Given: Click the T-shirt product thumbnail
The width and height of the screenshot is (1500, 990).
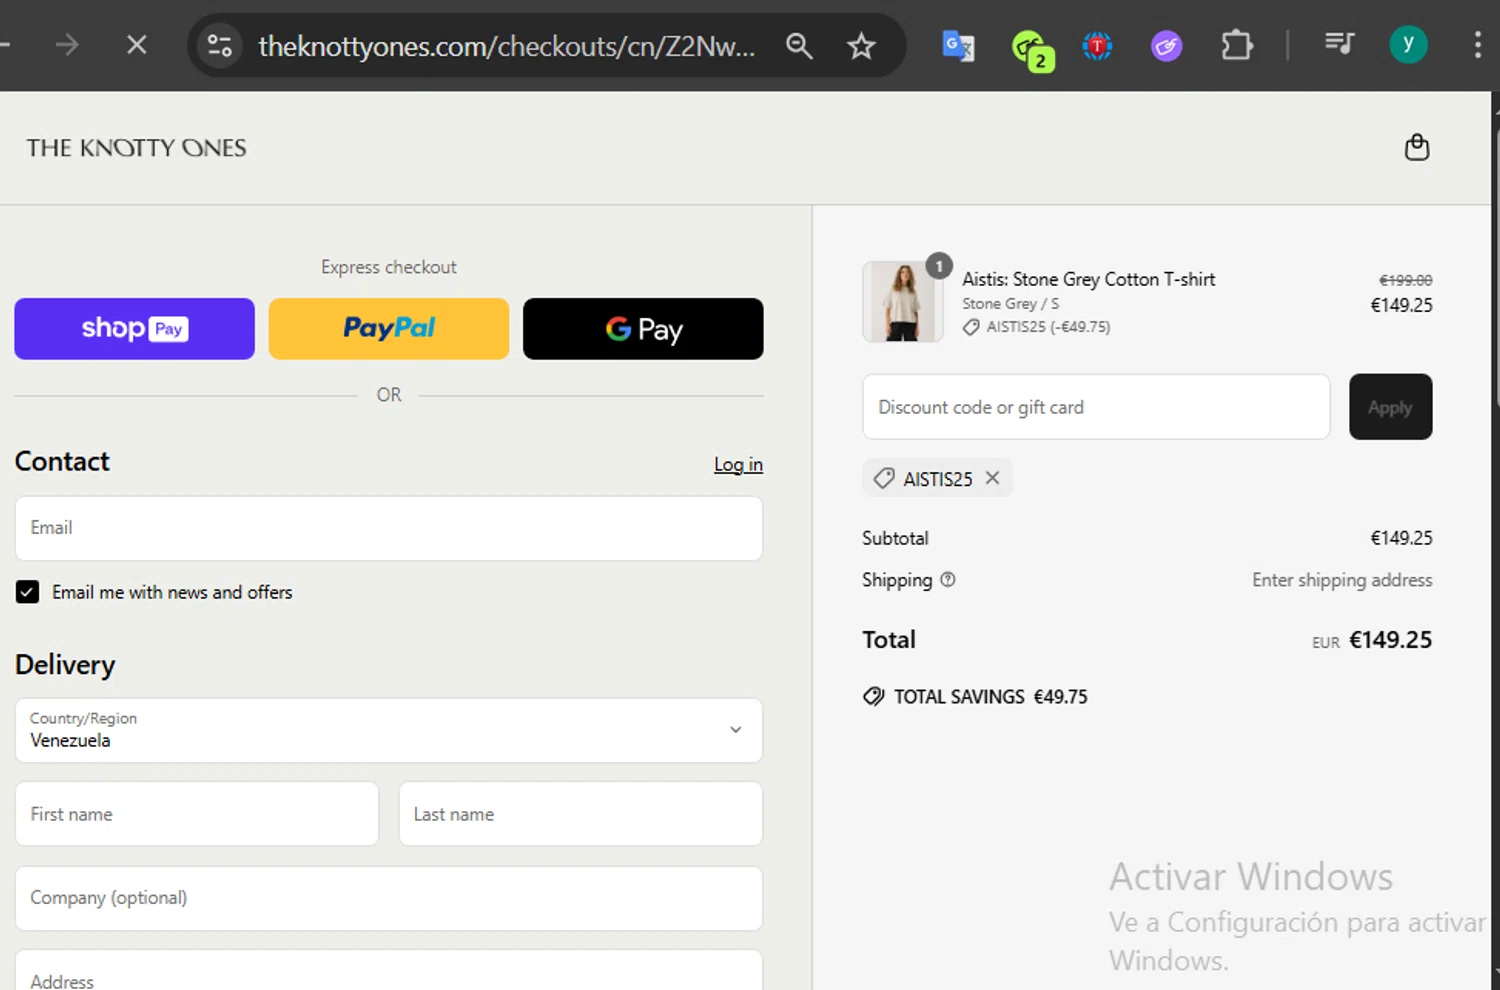Looking at the screenshot, I should pos(902,302).
